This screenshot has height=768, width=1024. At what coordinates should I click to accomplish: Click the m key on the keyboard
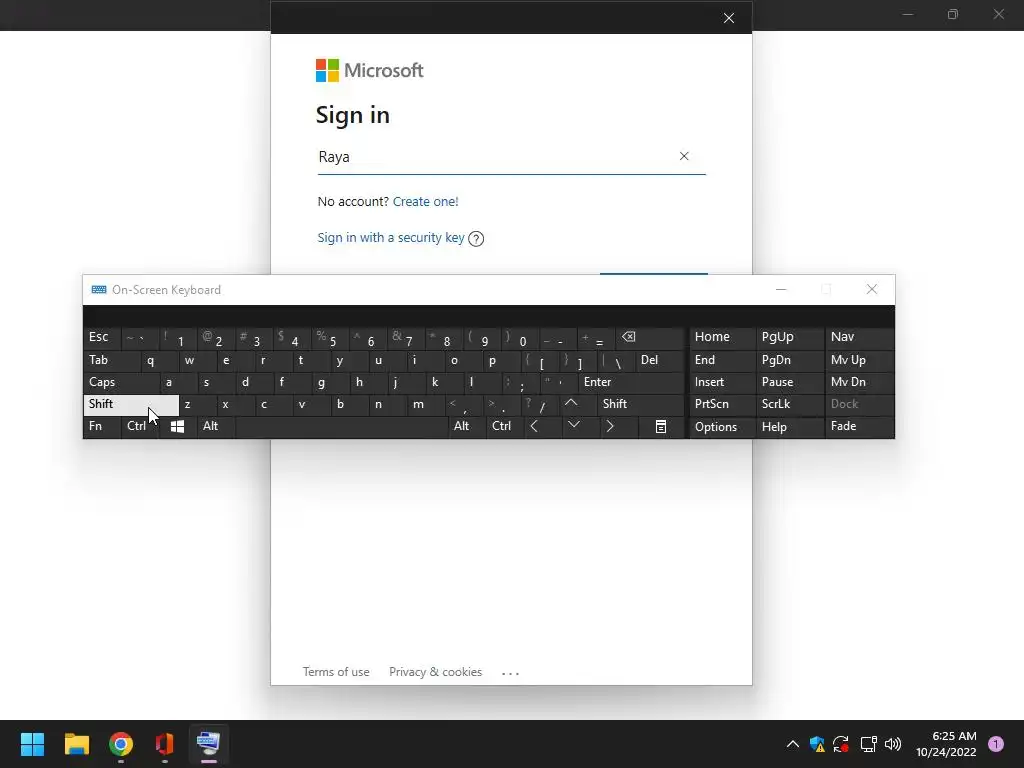click(x=426, y=404)
